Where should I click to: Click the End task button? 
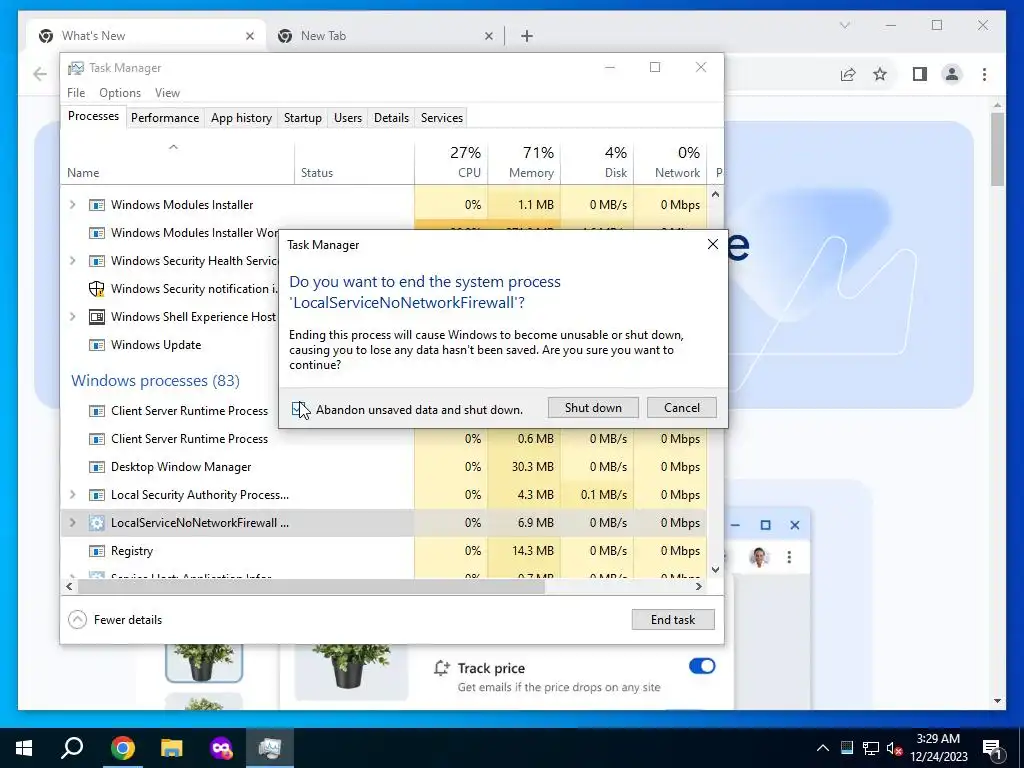pyautogui.click(x=673, y=620)
